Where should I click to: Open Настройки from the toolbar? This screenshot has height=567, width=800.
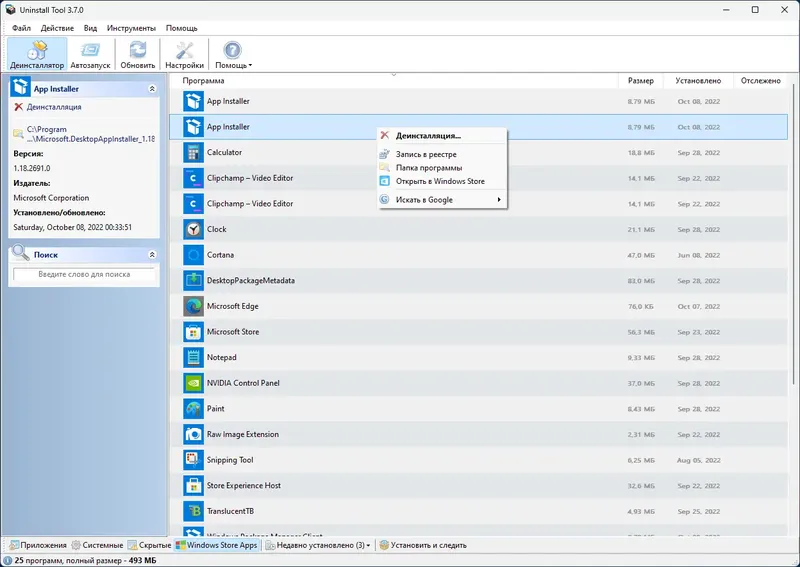pos(184,54)
